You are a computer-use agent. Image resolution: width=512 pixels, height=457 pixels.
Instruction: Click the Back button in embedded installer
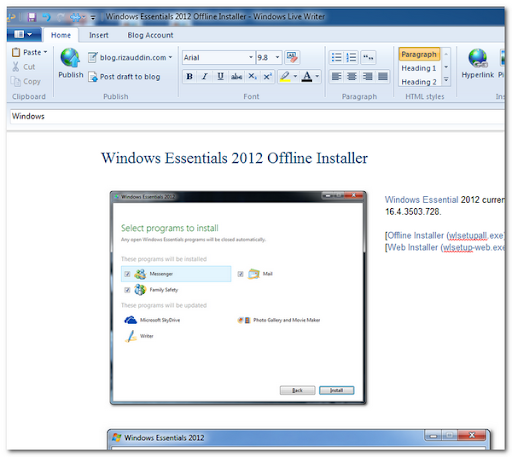[297, 390]
